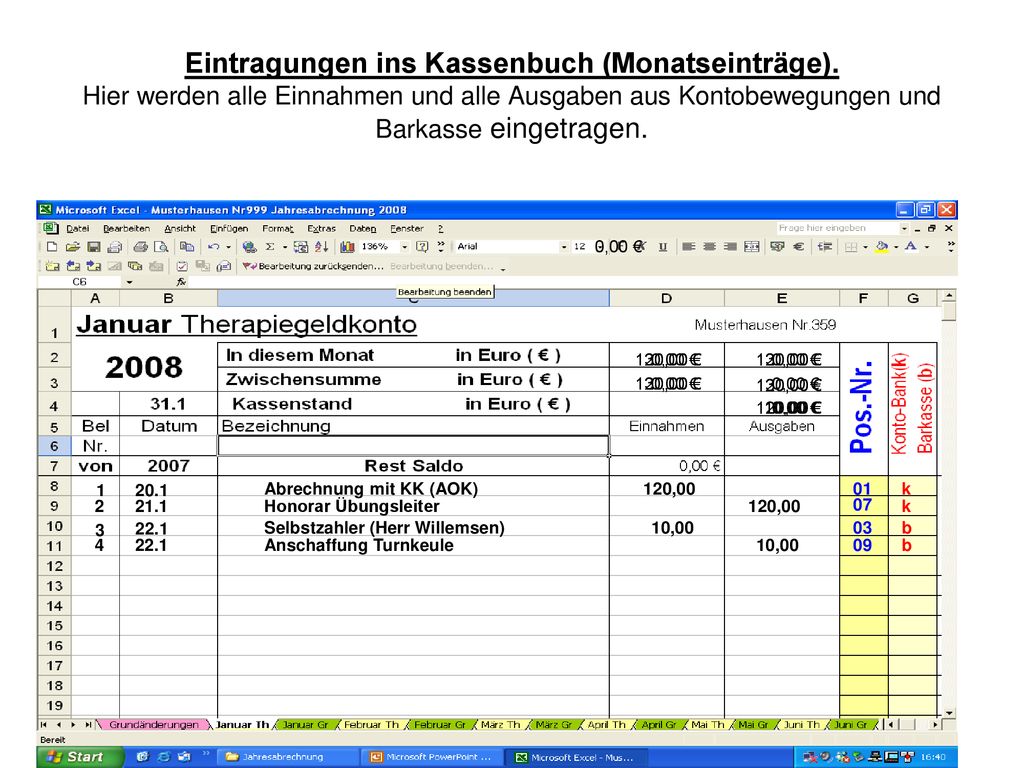This screenshot has height=768, width=1024.
Task: Open the 136% zoom dropdown
Action: (404, 247)
